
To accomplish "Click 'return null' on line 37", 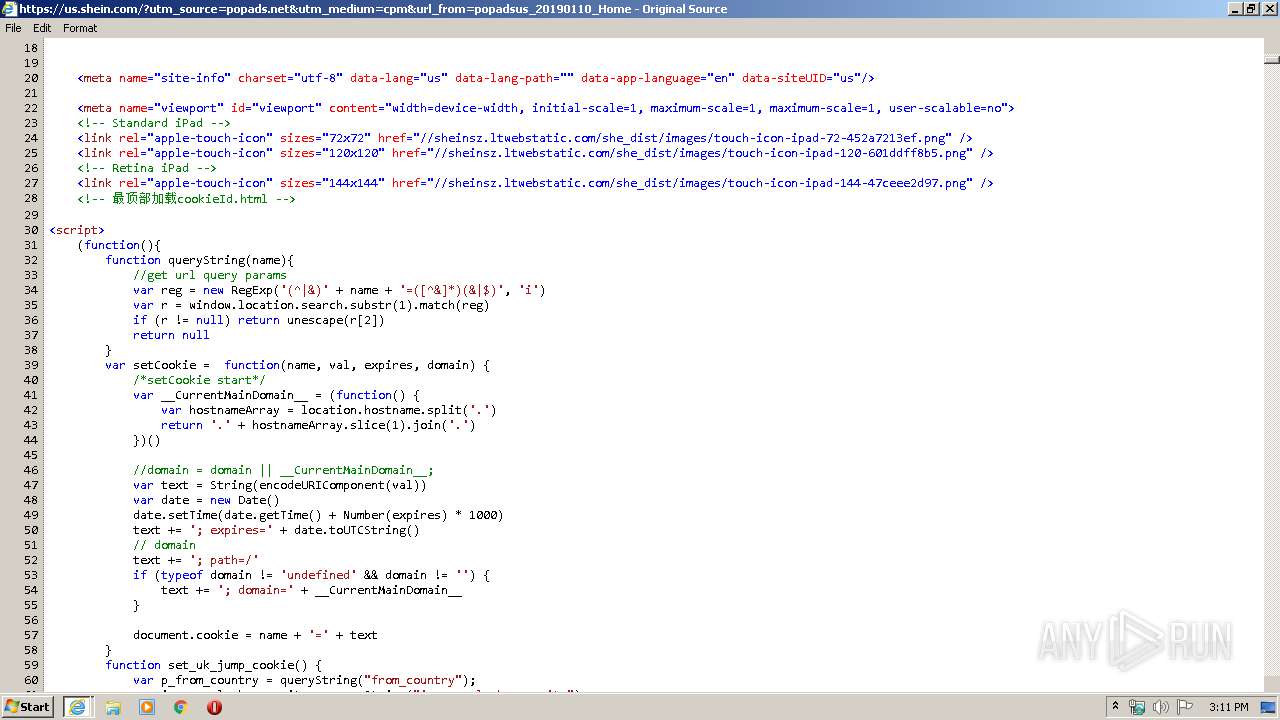I will pos(171,335).
